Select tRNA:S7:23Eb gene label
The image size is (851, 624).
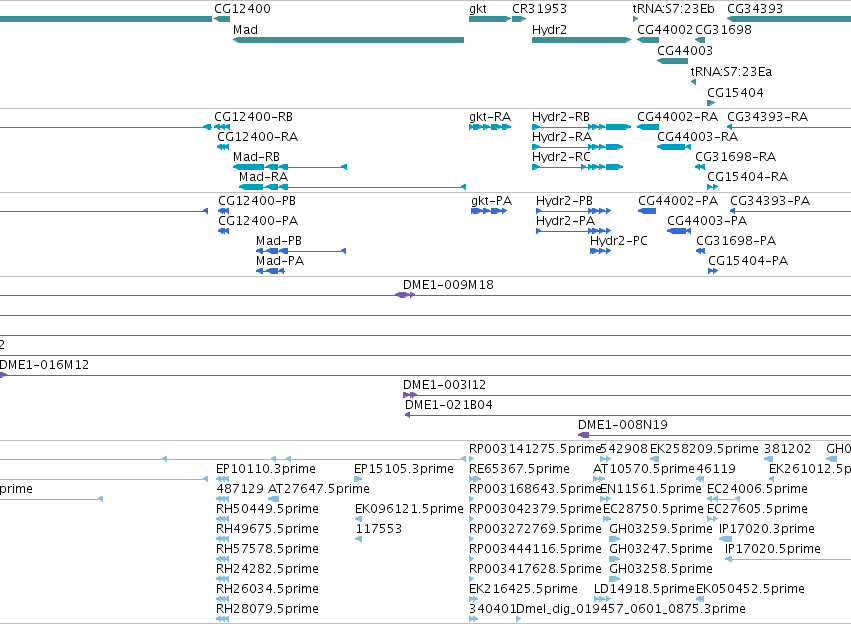point(674,9)
